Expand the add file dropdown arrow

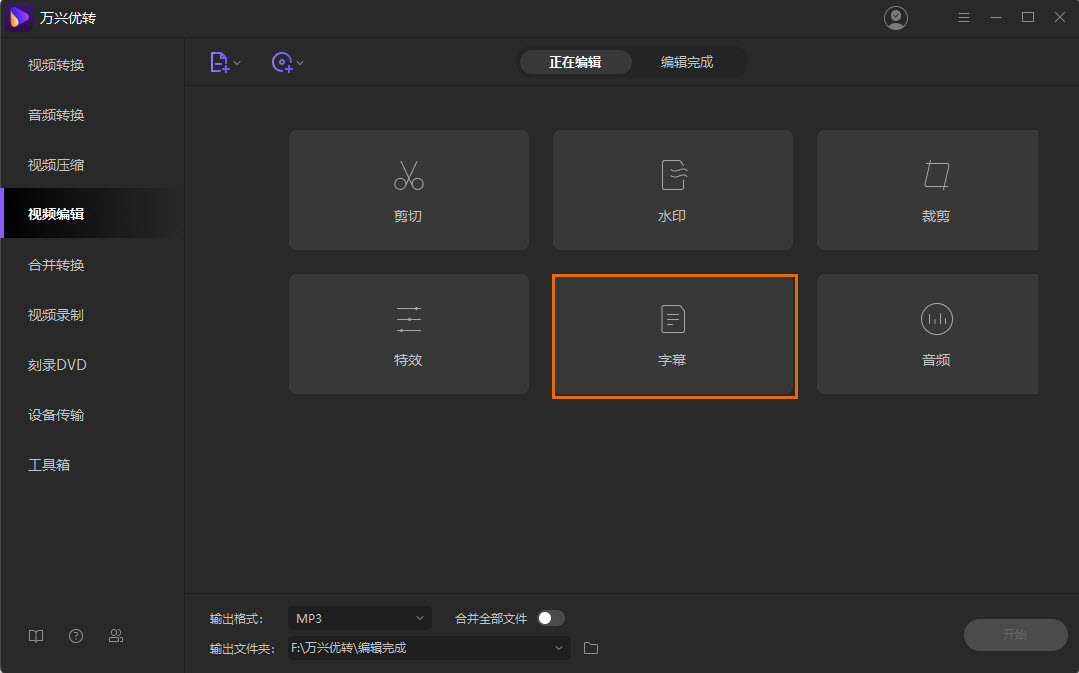(237, 63)
